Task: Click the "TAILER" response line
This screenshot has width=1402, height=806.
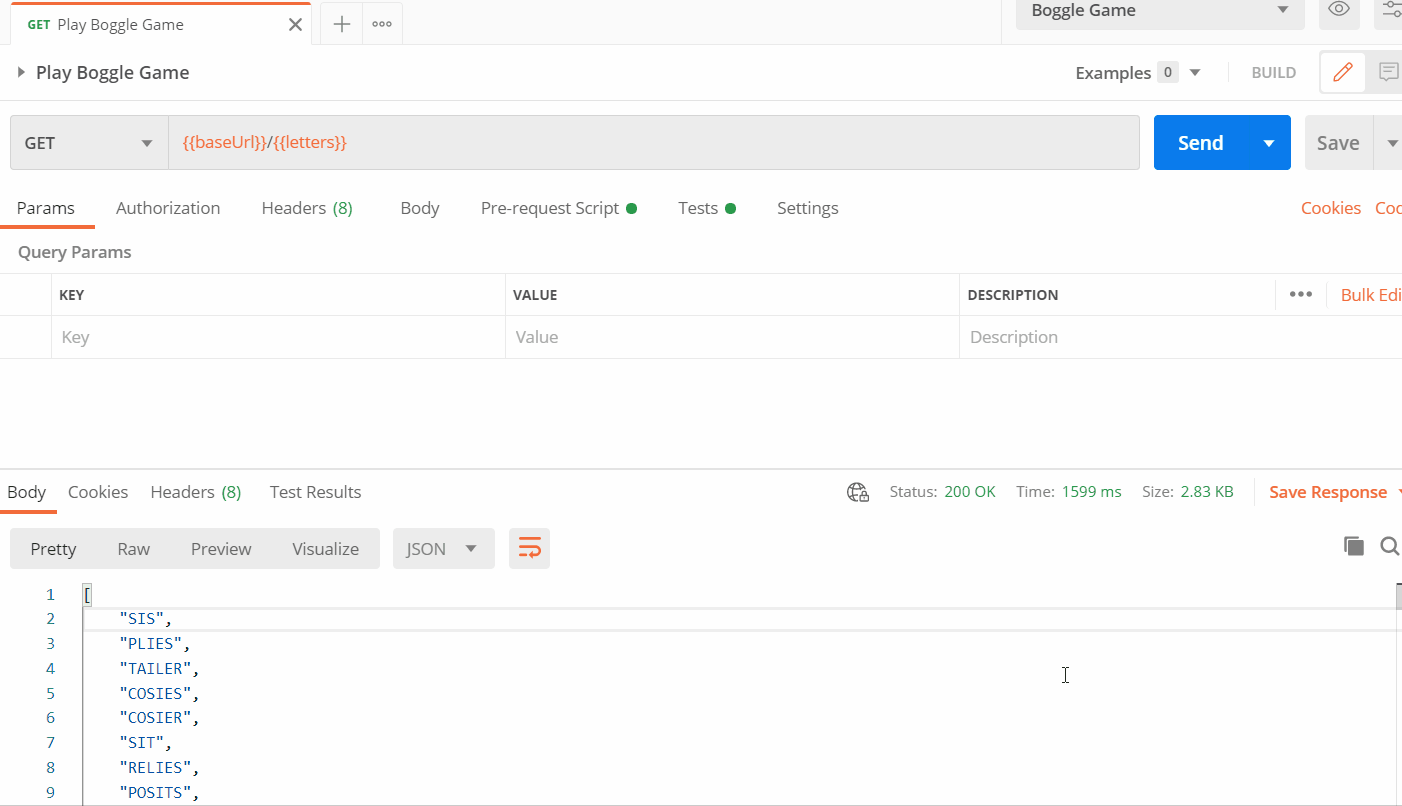Action: click(x=160, y=669)
